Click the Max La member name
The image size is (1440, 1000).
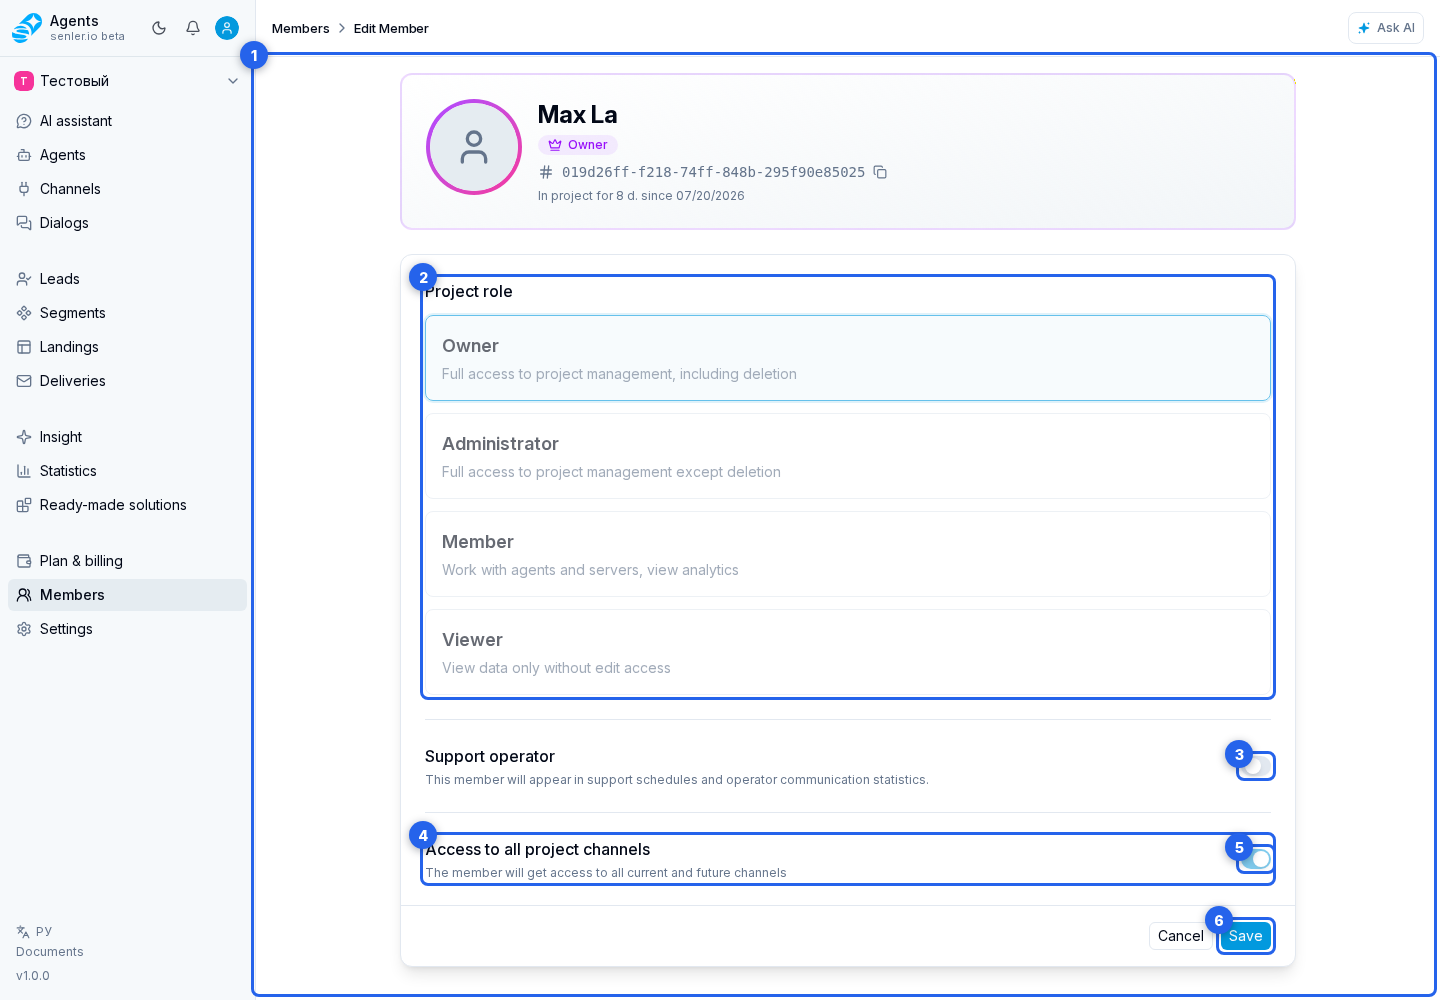pyautogui.click(x=578, y=115)
